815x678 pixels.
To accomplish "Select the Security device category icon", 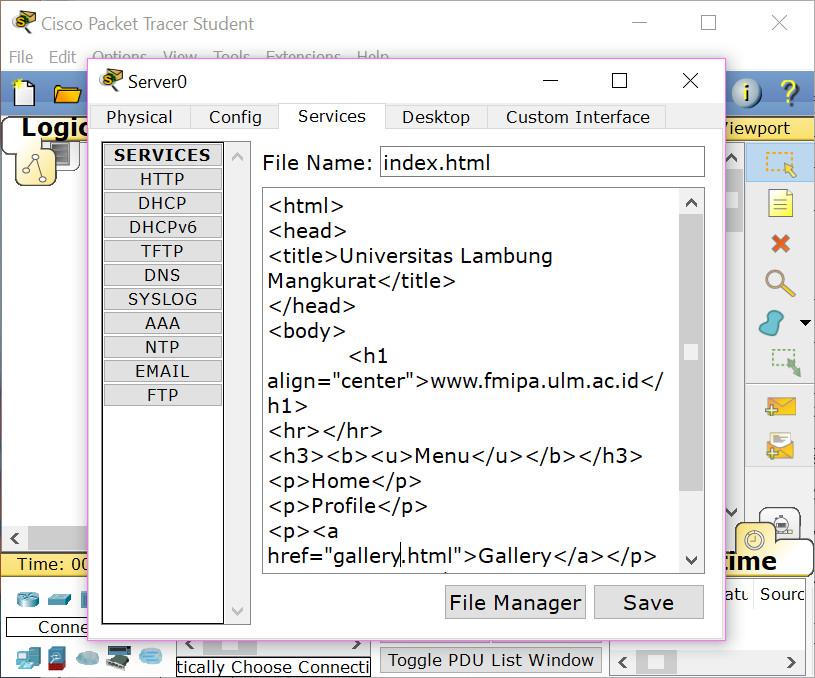I will (57, 658).
